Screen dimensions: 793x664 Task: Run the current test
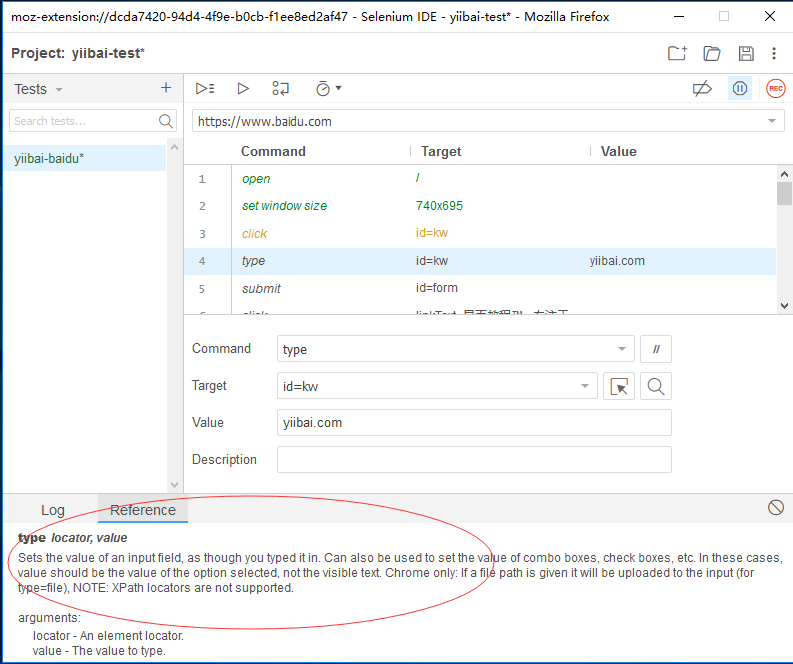(243, 89)
